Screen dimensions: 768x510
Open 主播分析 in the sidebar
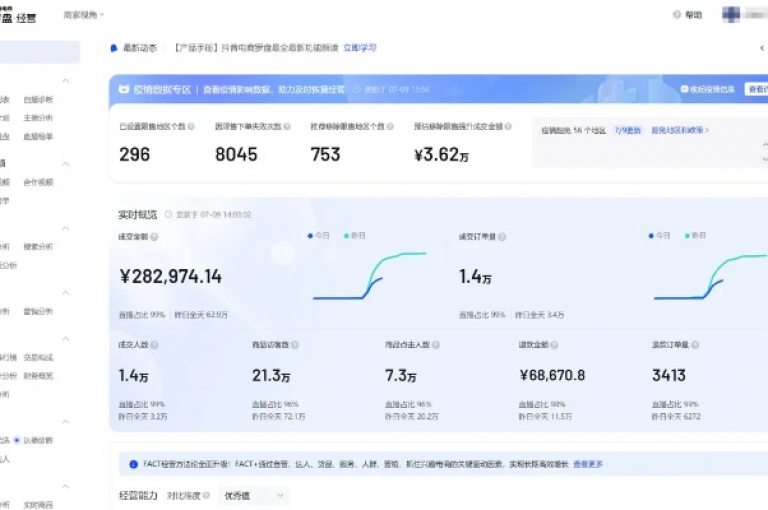38,118
